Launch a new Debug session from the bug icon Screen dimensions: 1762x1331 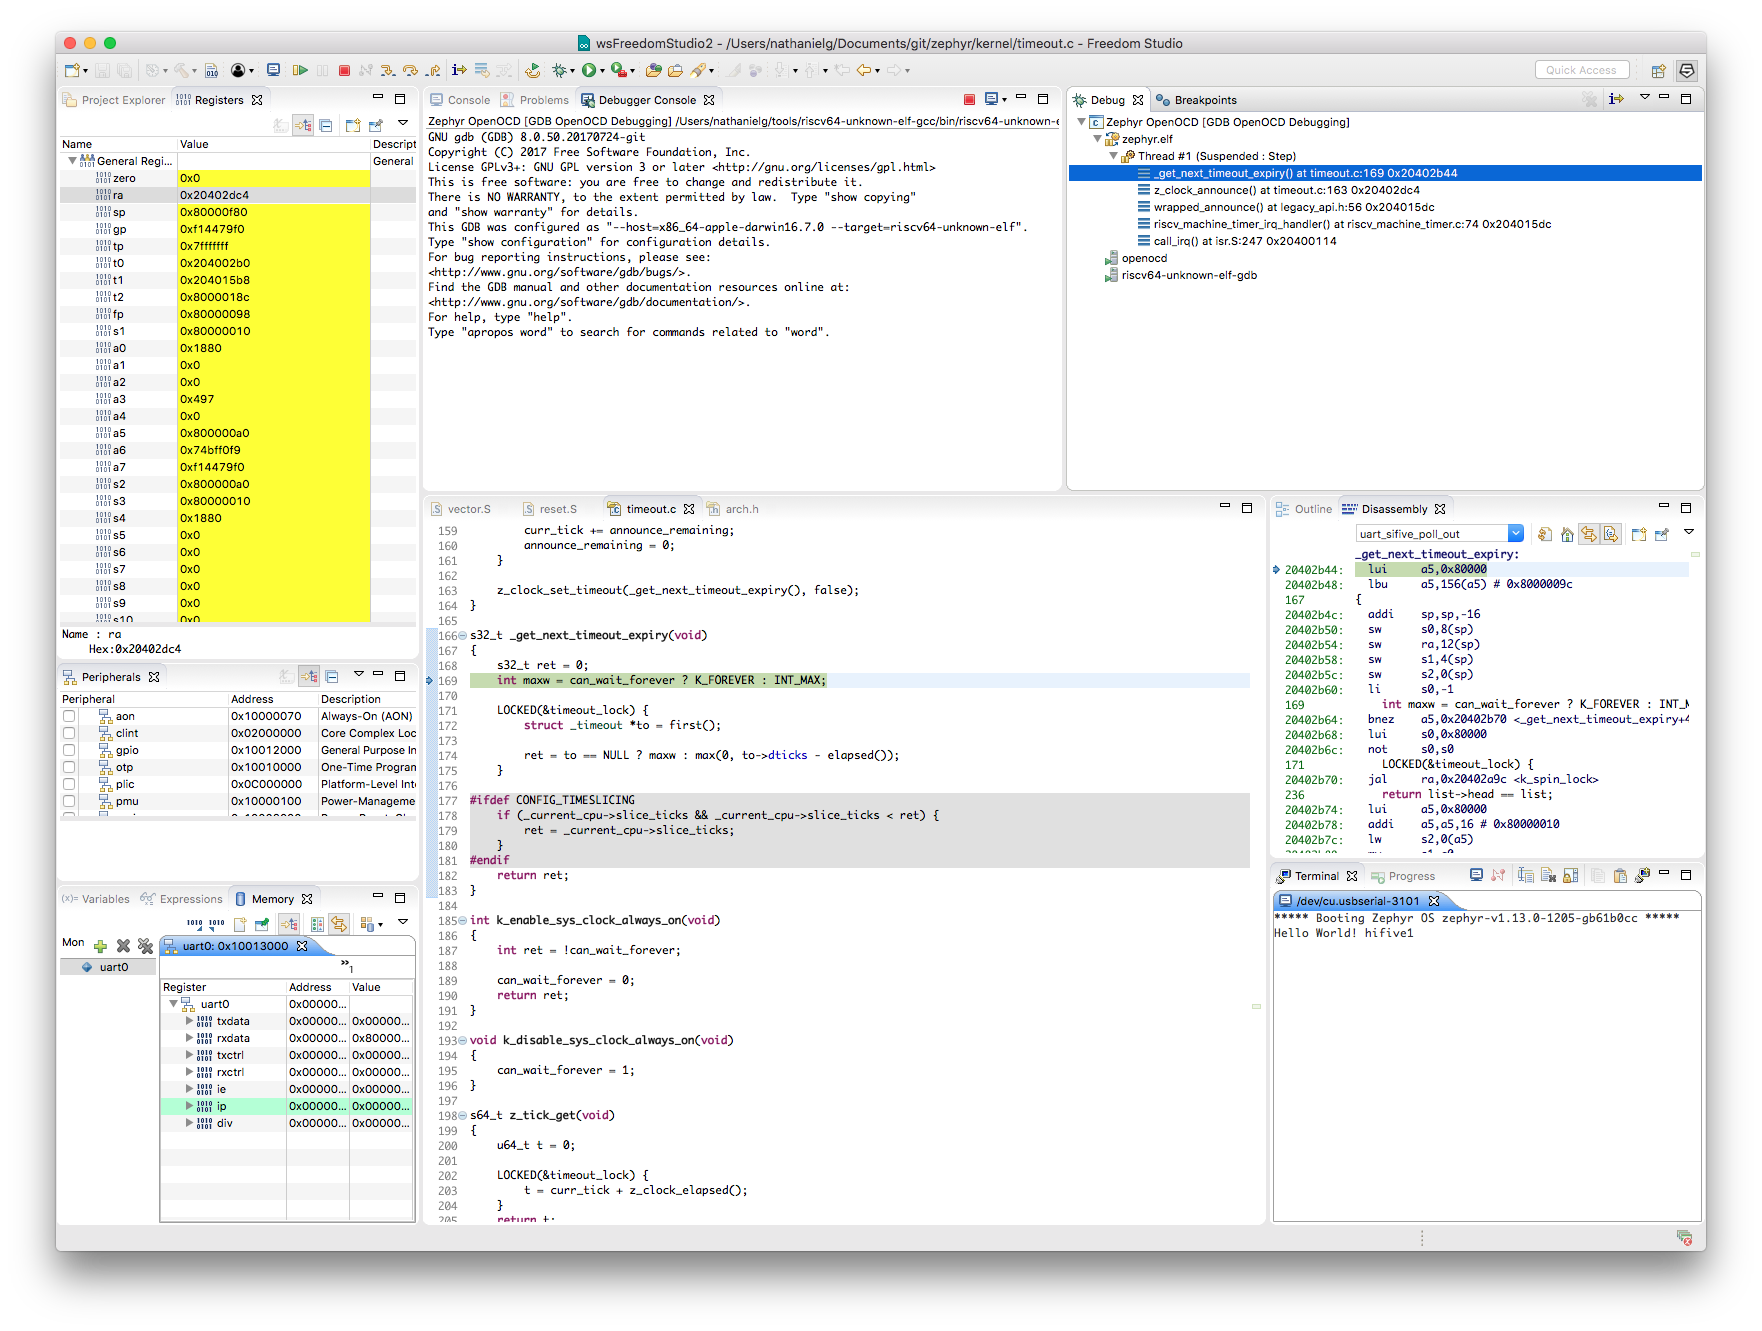(559, 70)
